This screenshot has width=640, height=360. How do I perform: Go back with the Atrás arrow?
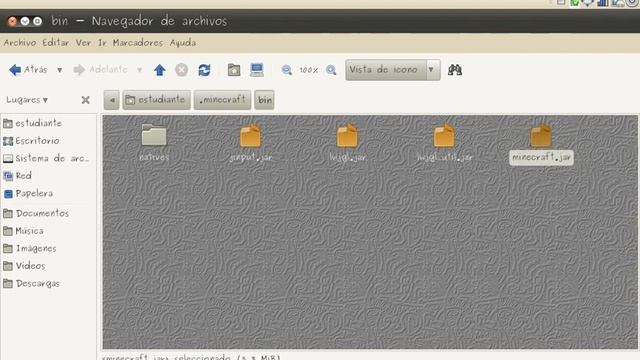tap(28, 70)
